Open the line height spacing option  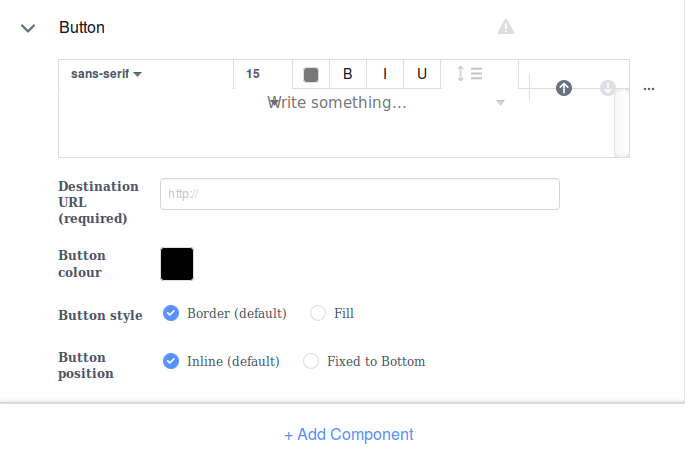tap(469, 73)
